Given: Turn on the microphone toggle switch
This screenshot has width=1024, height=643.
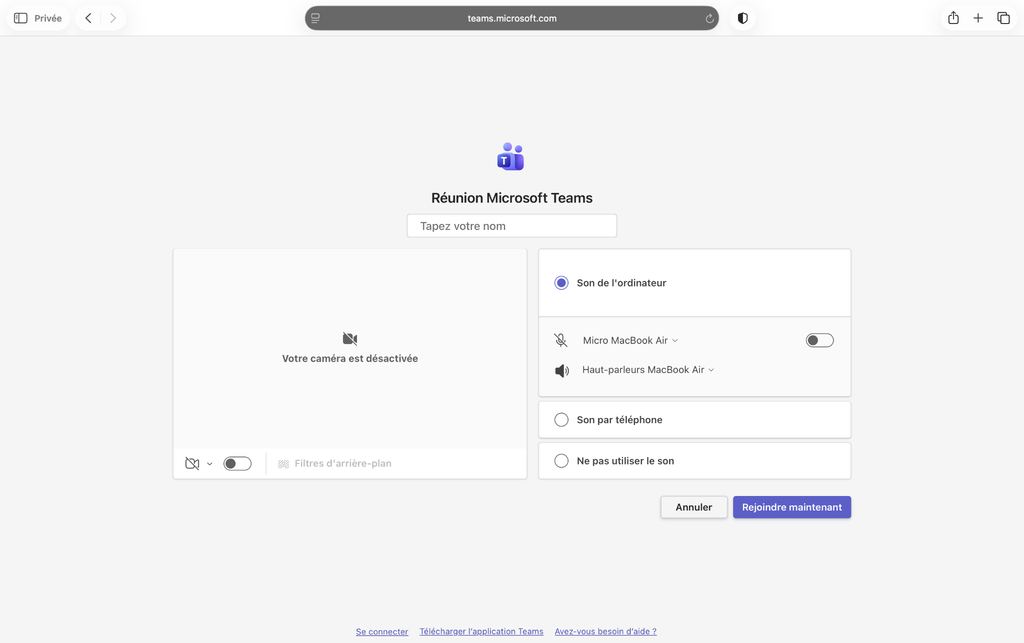Looking at the screenshot, I should click(x=820, y=340).
